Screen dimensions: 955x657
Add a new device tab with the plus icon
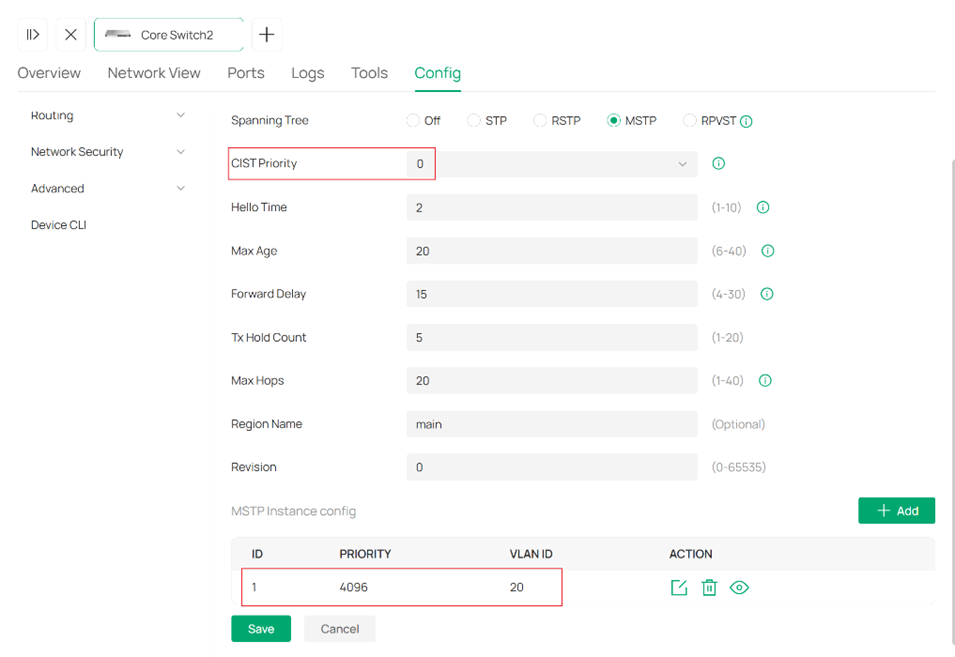point(266,35)
